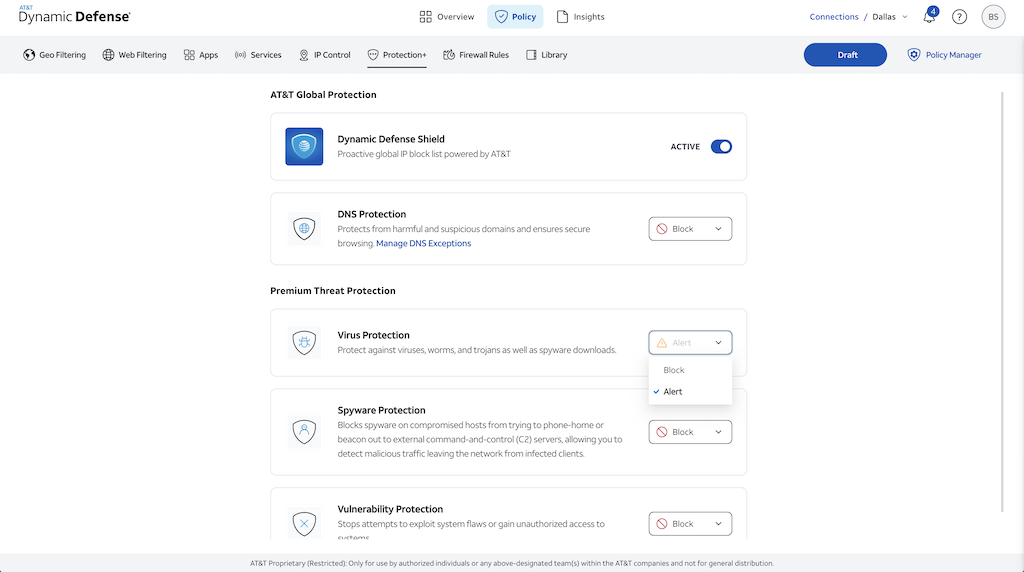Open the Web Filtering section
Viewport: 1024px width, 572px height.
(135, 55)
